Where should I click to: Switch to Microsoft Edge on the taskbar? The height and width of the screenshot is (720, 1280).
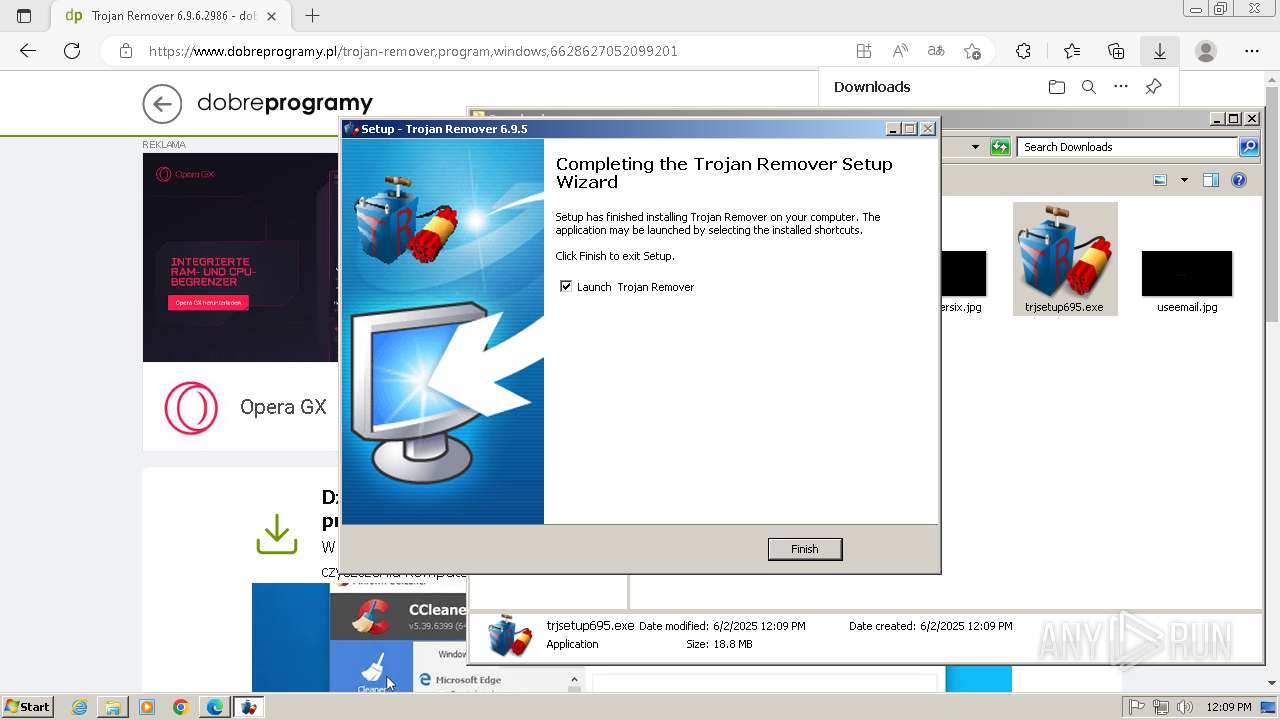215,707
